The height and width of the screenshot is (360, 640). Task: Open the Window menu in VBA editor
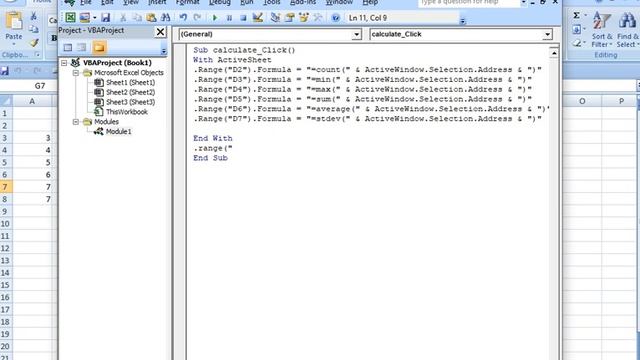(x=339, y=2)
